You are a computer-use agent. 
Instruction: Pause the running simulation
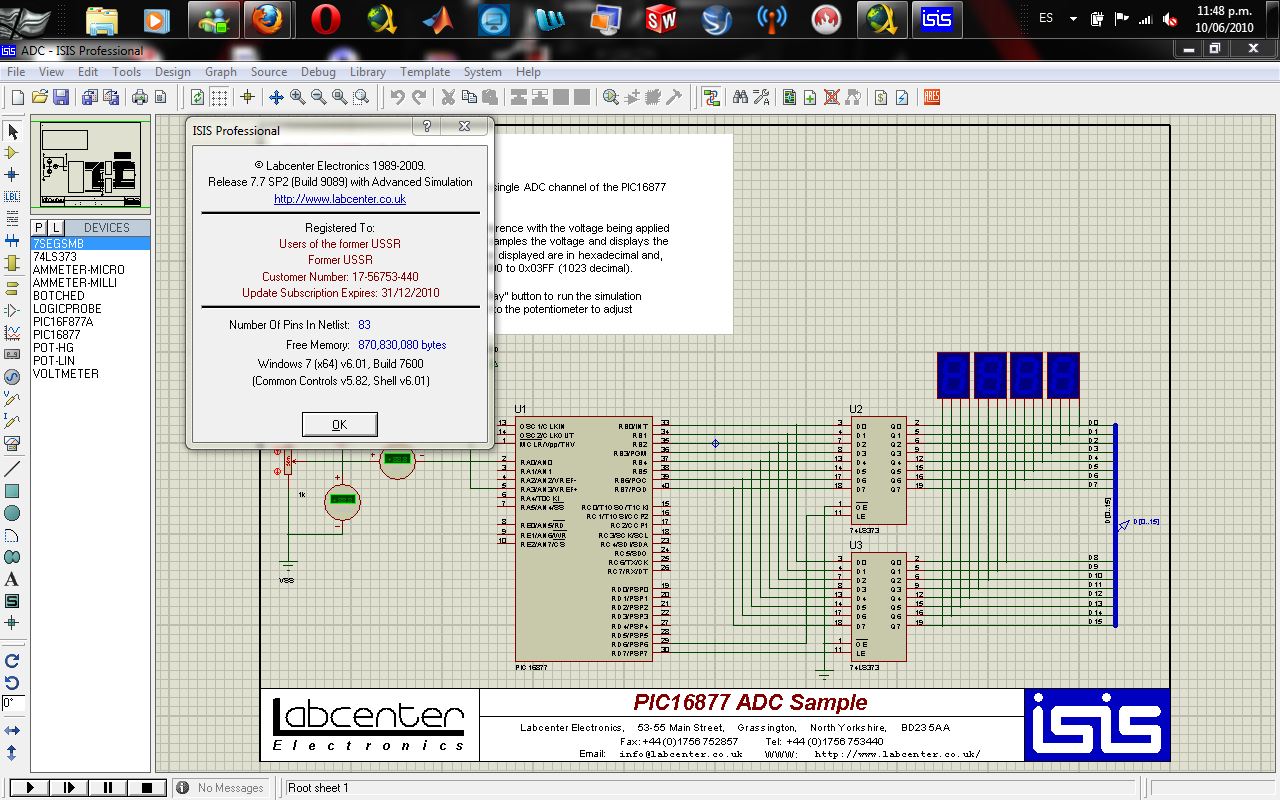(109, 787)
